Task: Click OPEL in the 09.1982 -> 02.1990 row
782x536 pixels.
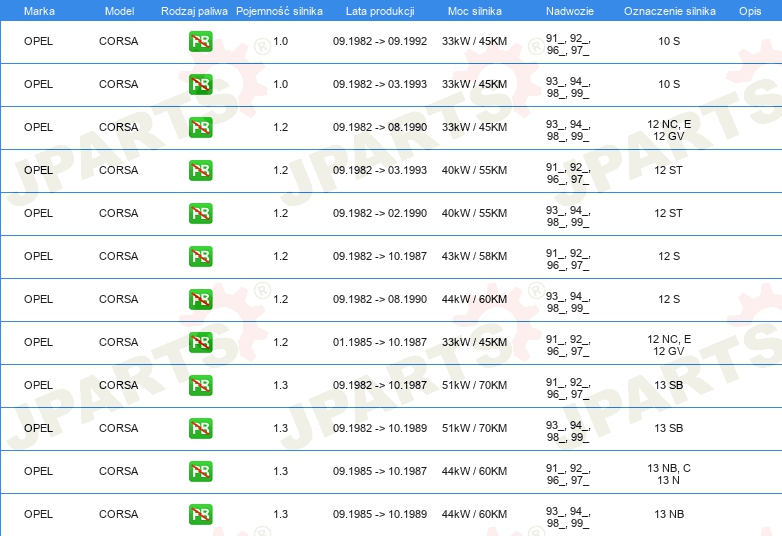Action: click(x=38, y=213)
